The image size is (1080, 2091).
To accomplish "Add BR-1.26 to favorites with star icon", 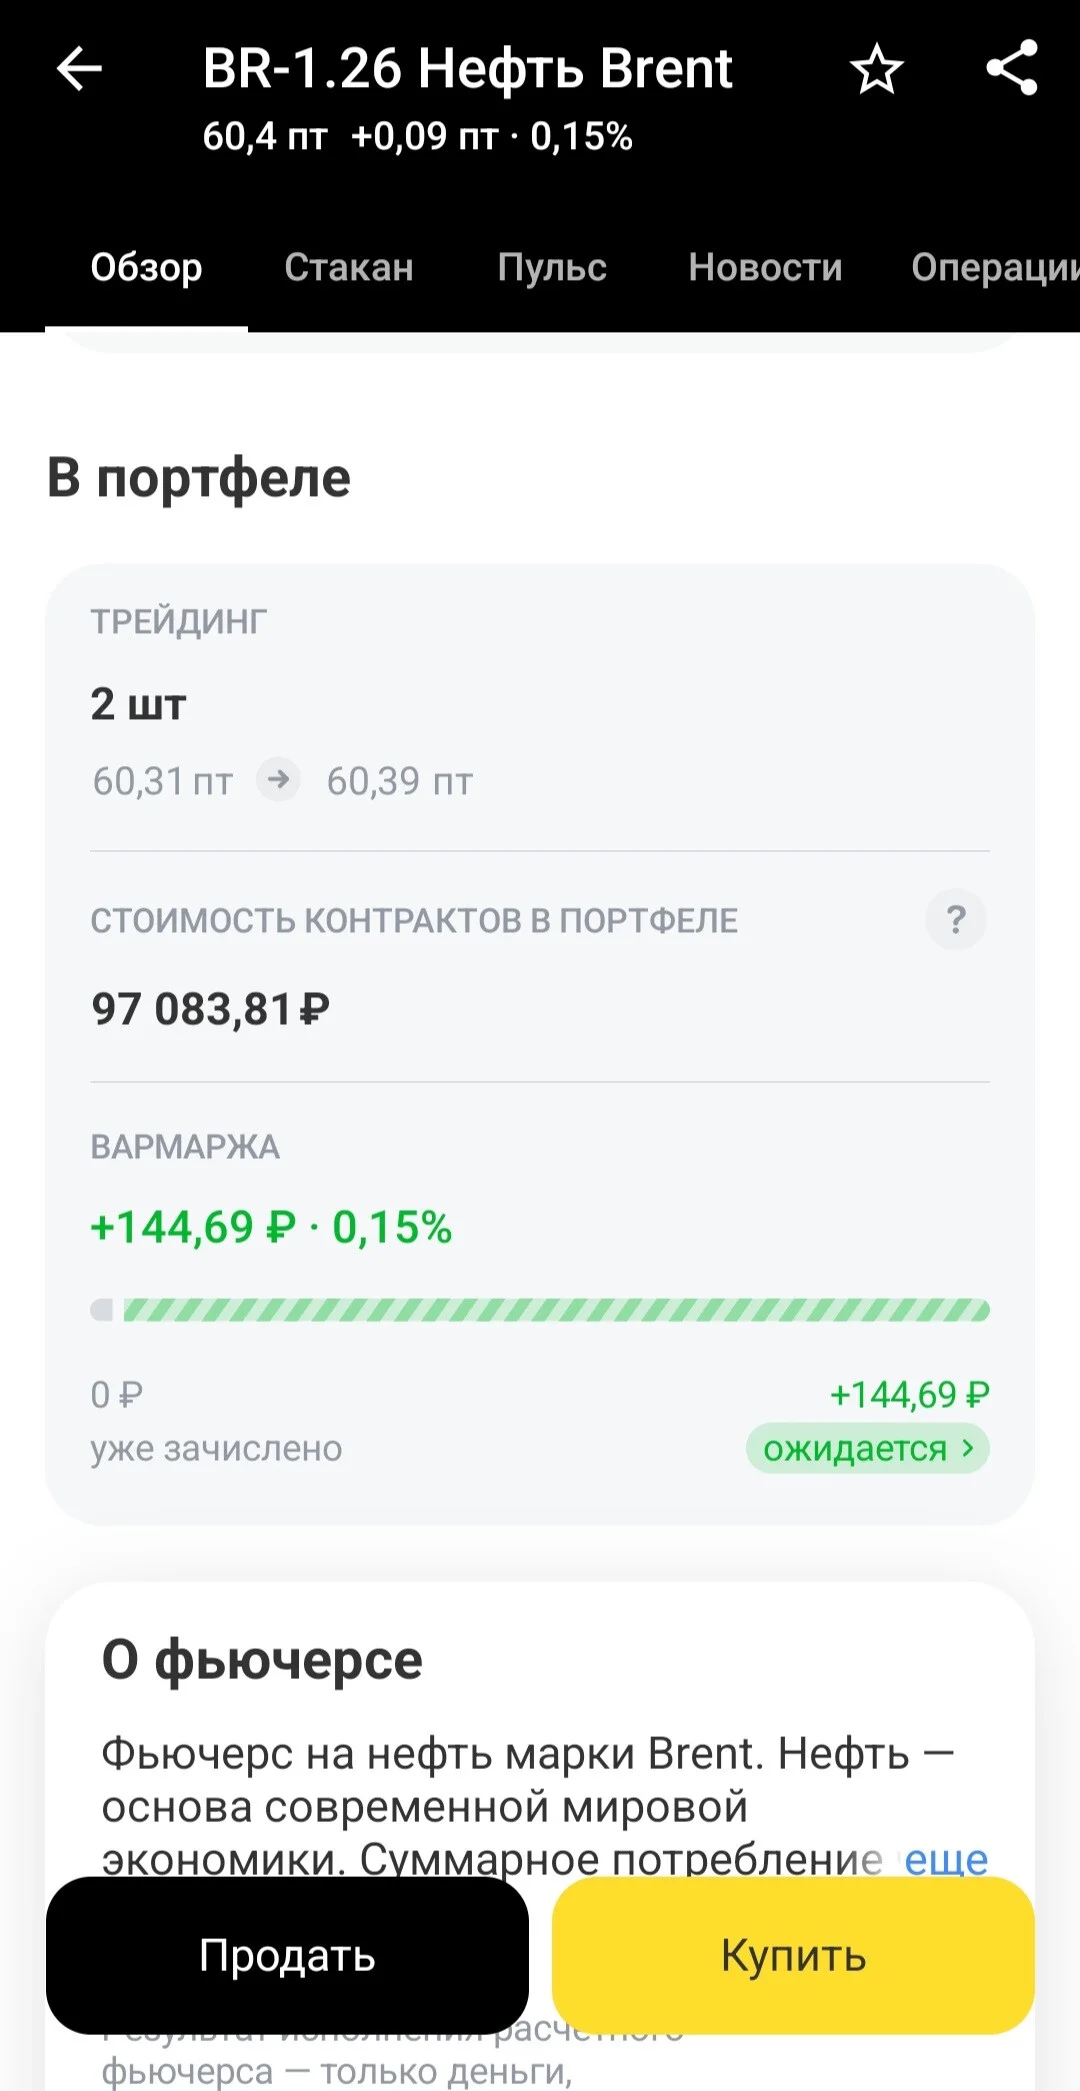I will [877, 69].
